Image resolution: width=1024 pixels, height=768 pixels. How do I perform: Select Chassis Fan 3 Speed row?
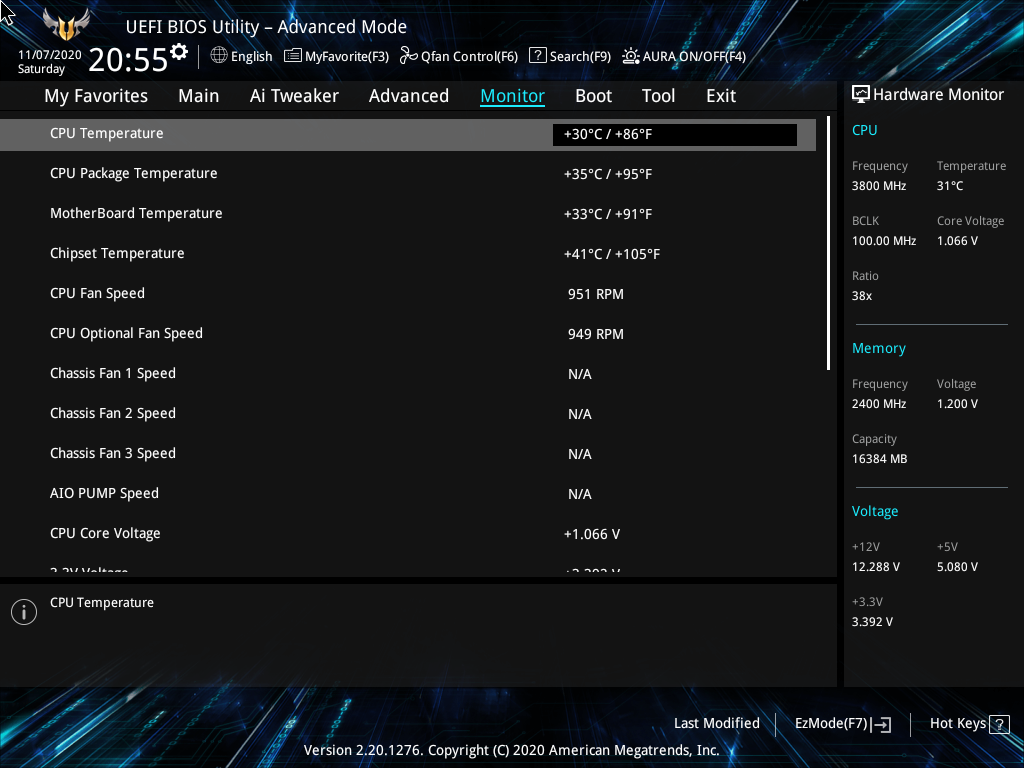click(x=408, y=453)
